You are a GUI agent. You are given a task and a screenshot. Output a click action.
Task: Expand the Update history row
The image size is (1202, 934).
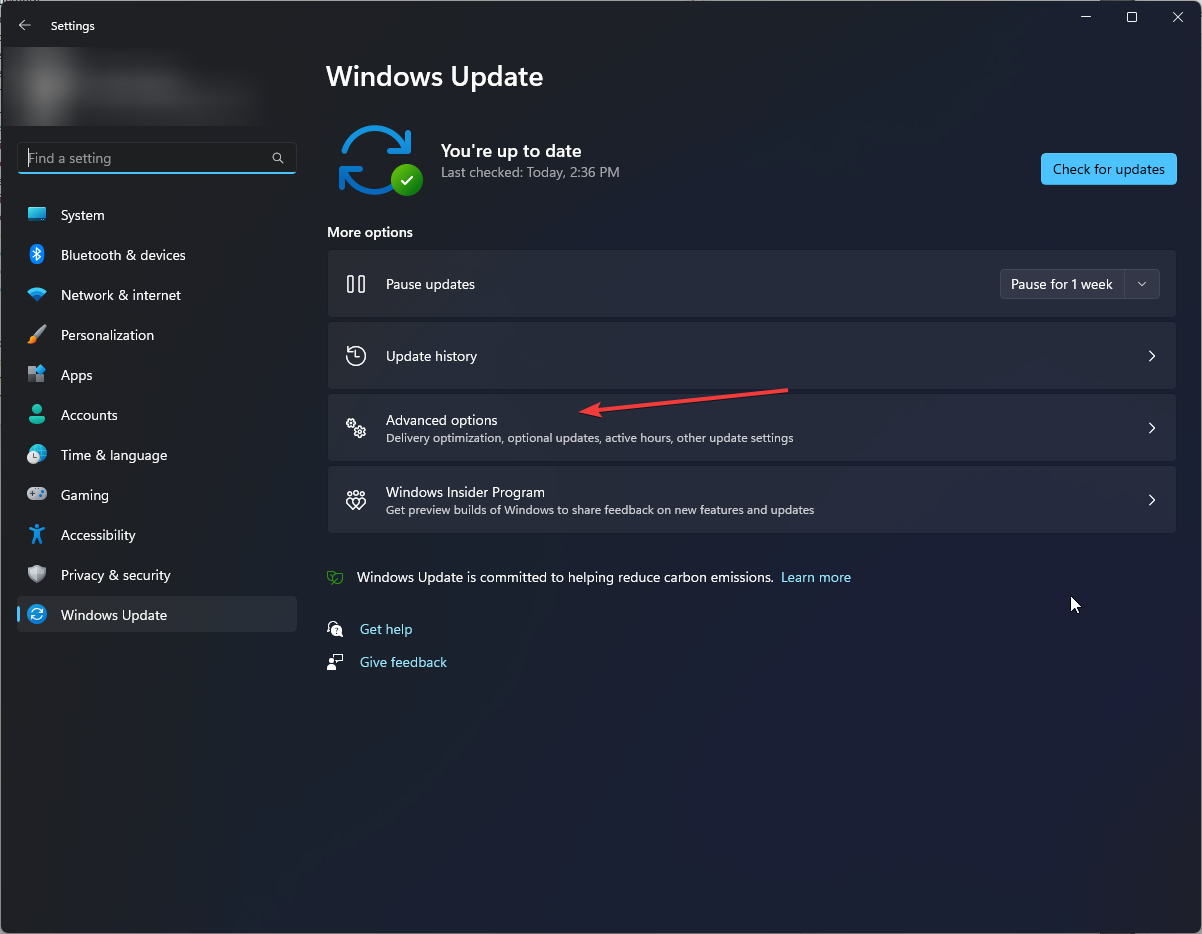tap(1151, 355)
